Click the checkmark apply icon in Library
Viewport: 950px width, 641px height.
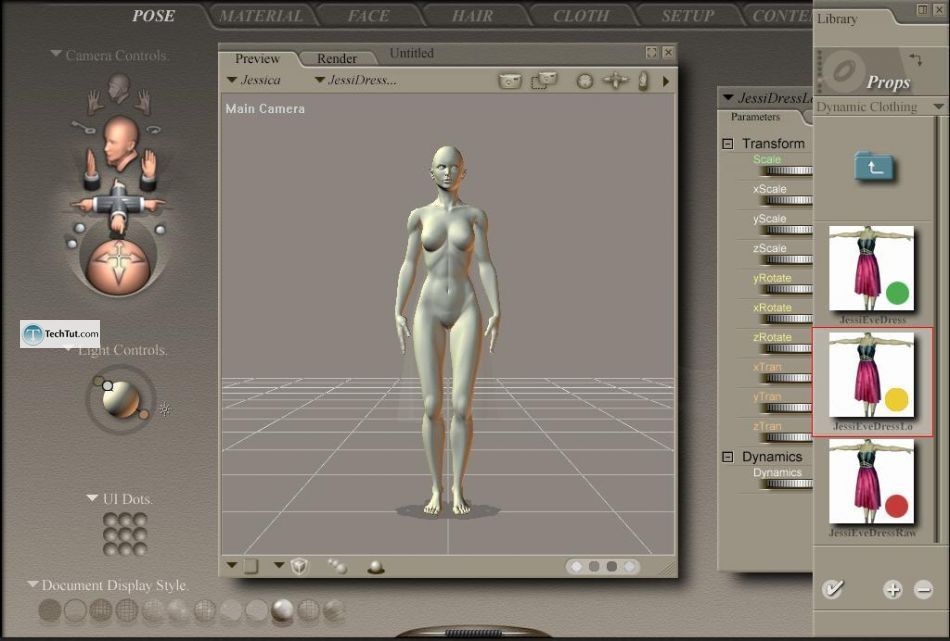tap(831, 589)
